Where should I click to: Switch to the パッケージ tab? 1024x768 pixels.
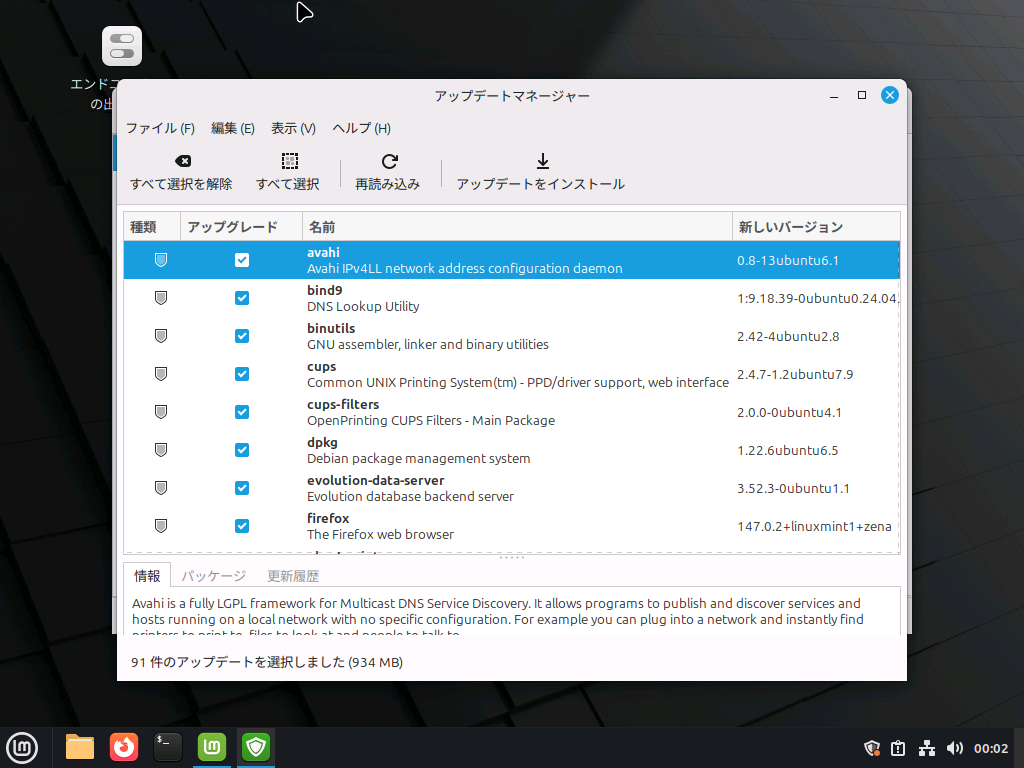(213, 576)
